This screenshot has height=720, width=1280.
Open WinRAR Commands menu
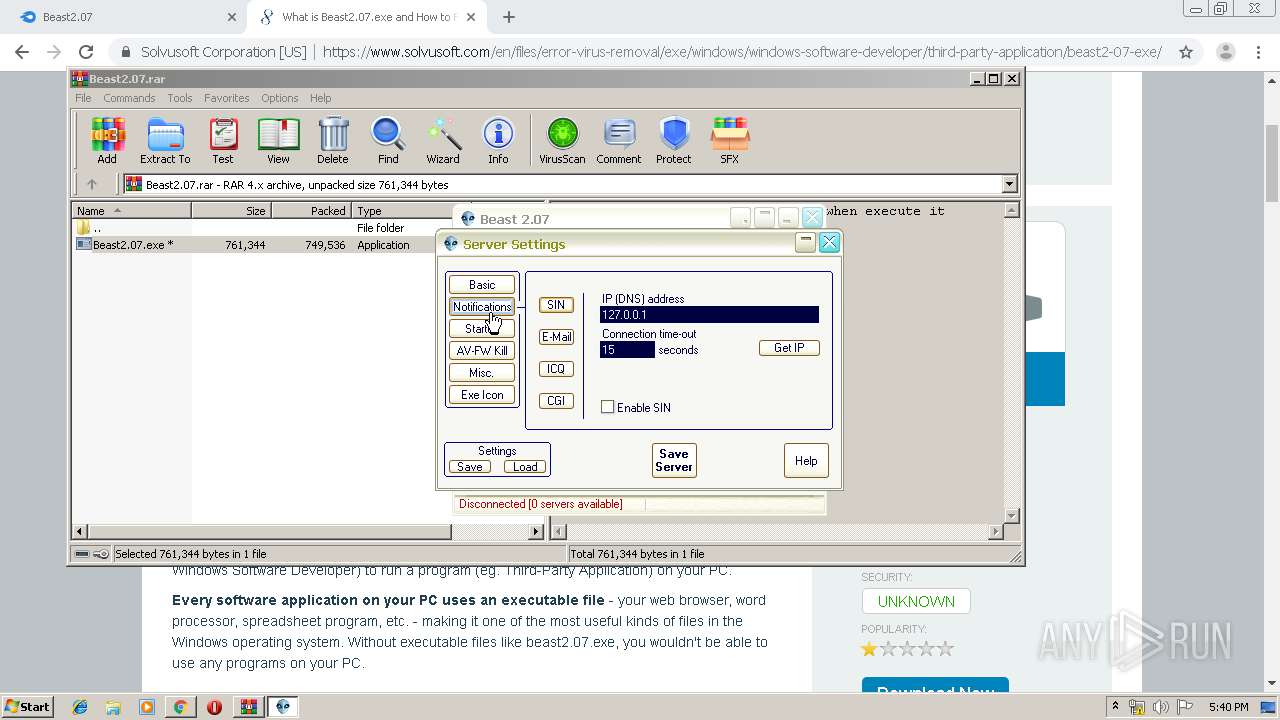coord(129,98)
